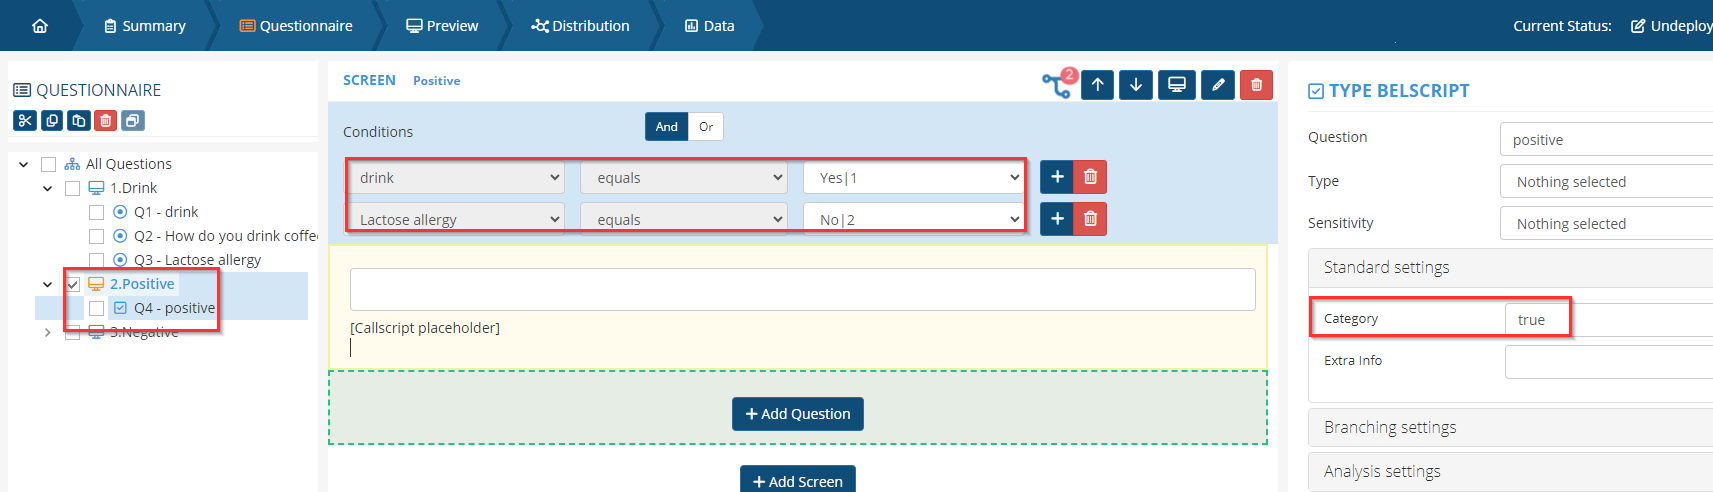1713x492 pixels.
Task: Delete the 'drink' condition row
Action: click(1090, 177)
